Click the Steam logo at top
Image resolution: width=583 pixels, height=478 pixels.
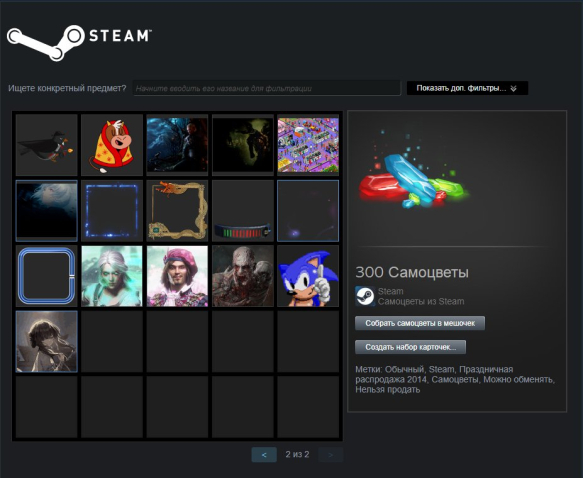click(79, 43)
